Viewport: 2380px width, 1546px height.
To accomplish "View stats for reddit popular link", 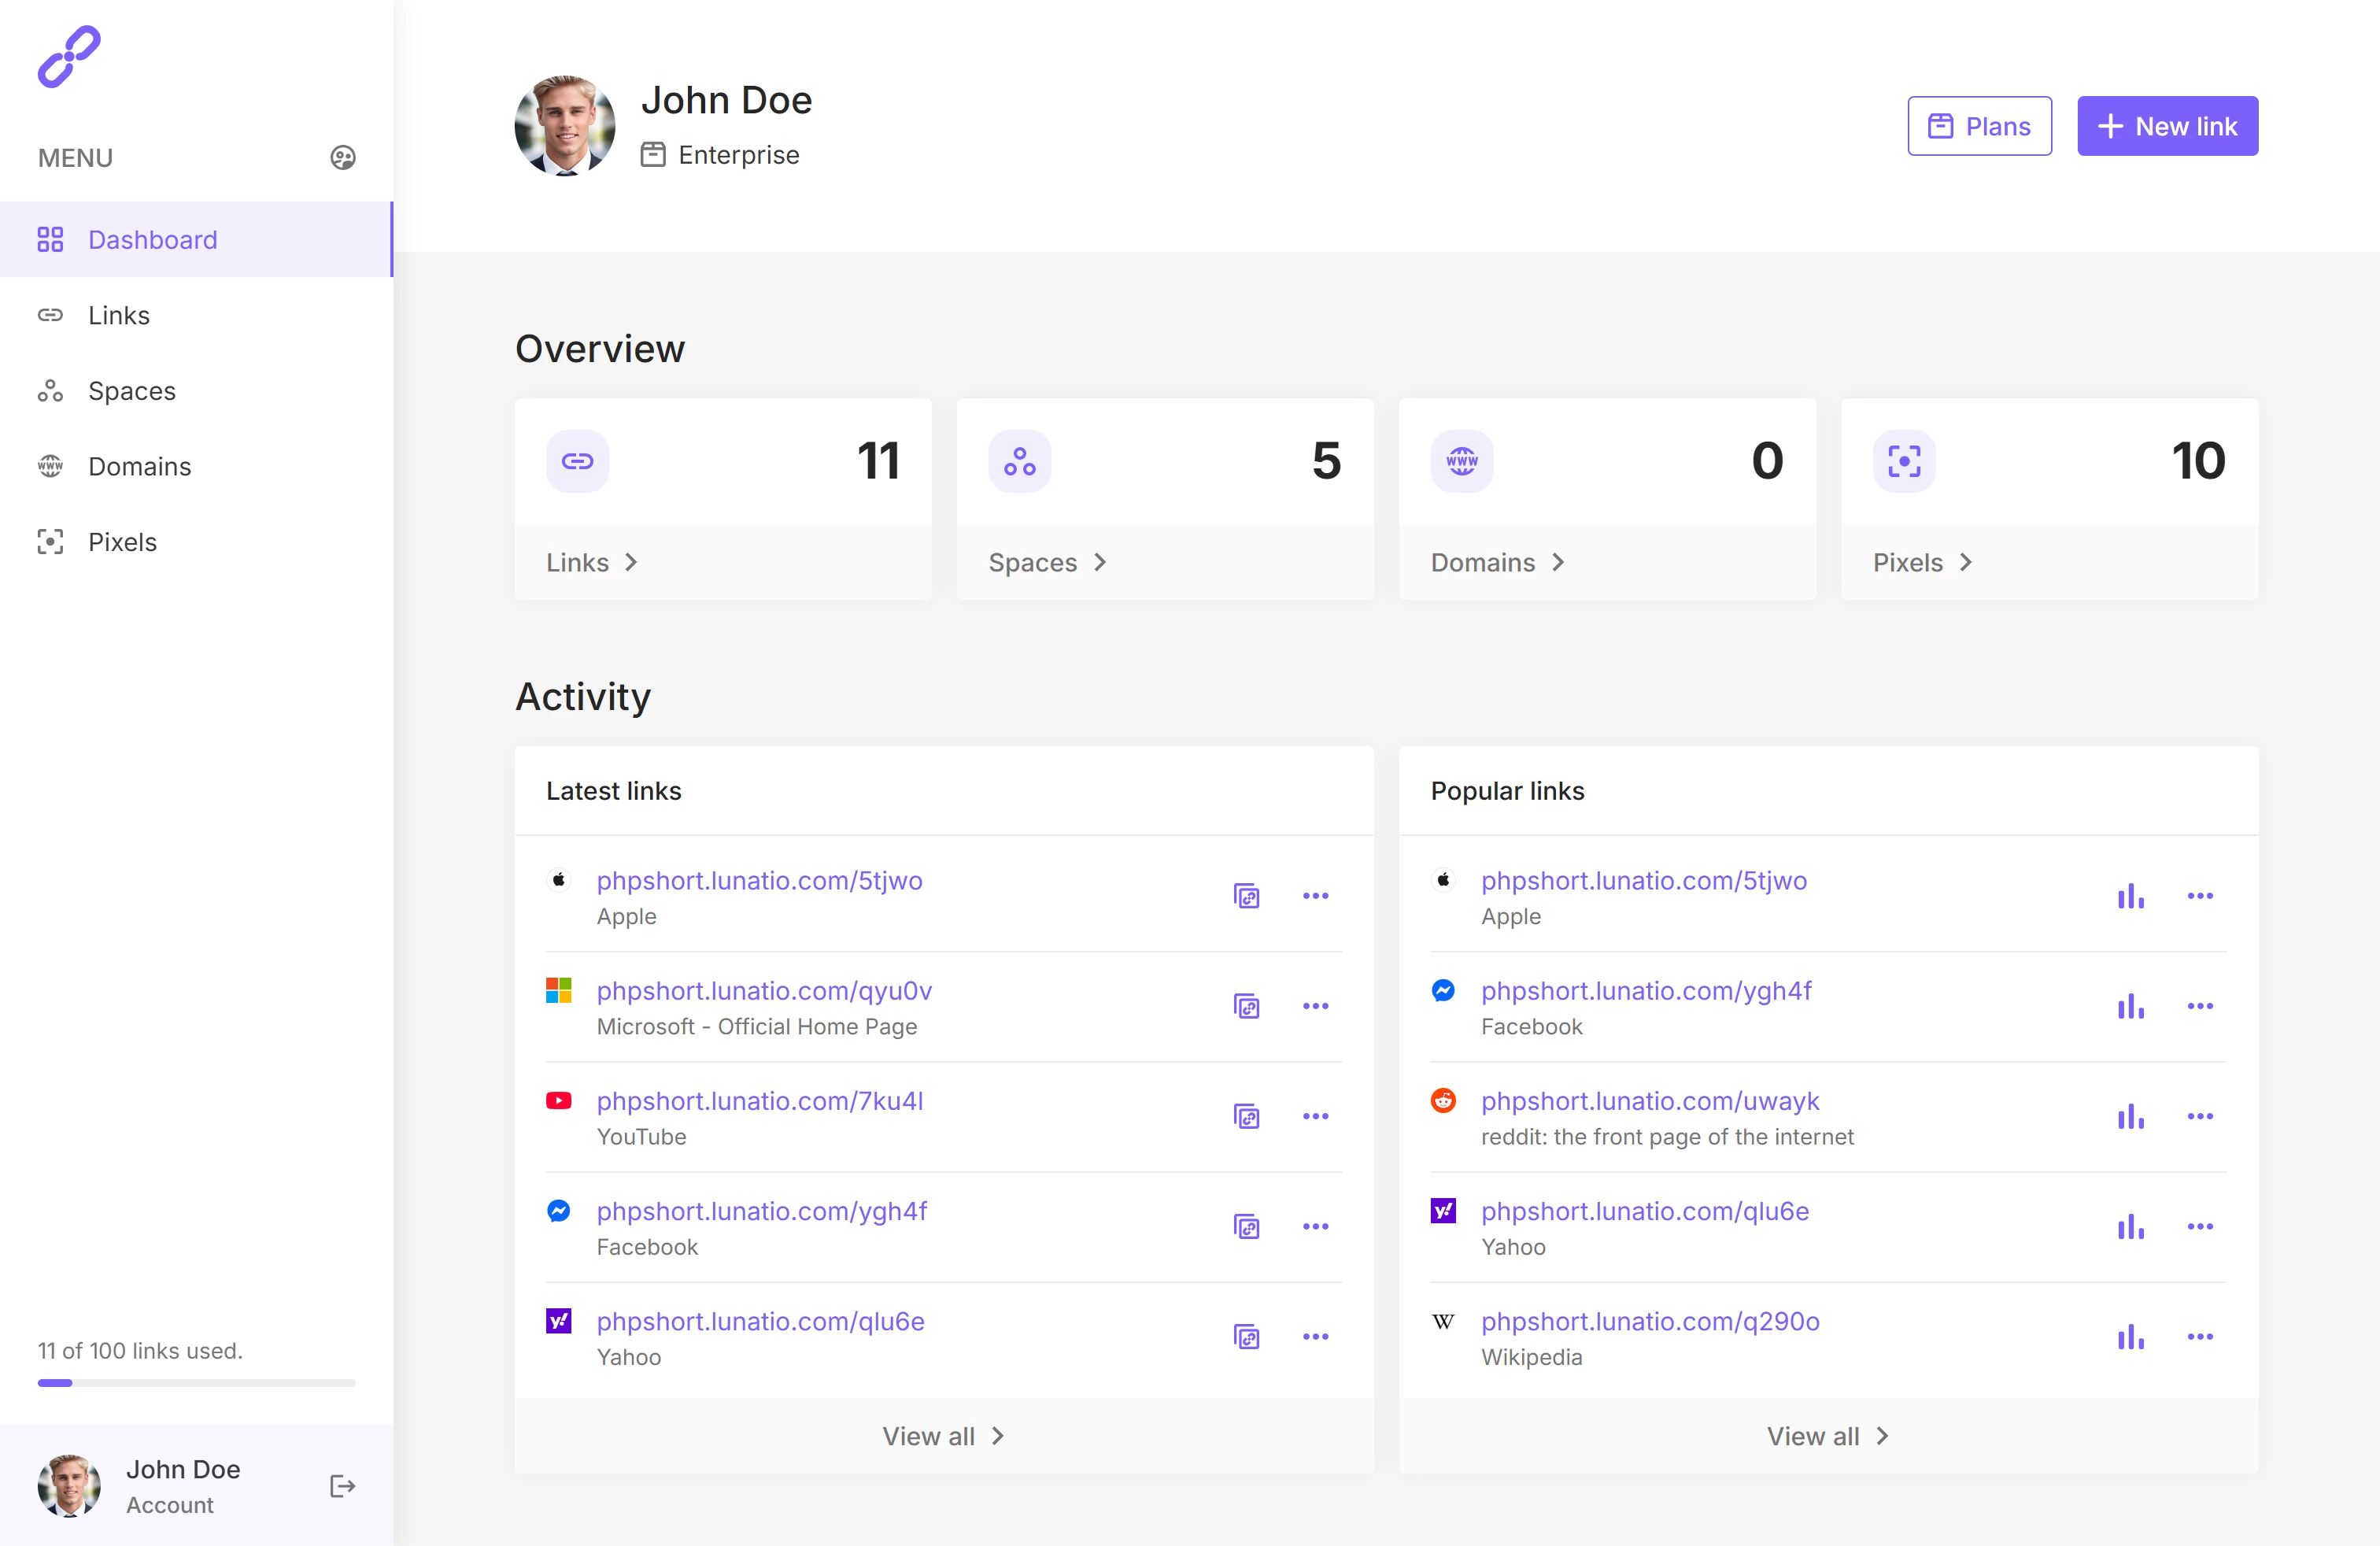I will click(2130, 1116).
